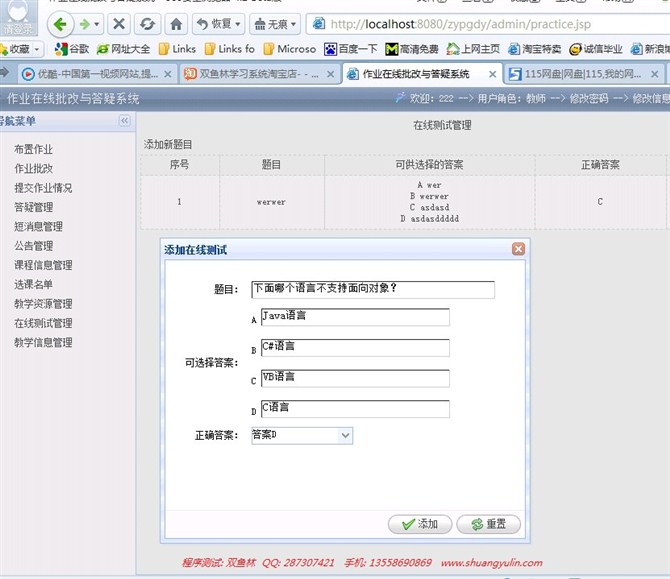Image resolution: width=670 pixels, height=579 pixels.
Task: Click the 修改密码 link in header
Action: pos(588,99)
